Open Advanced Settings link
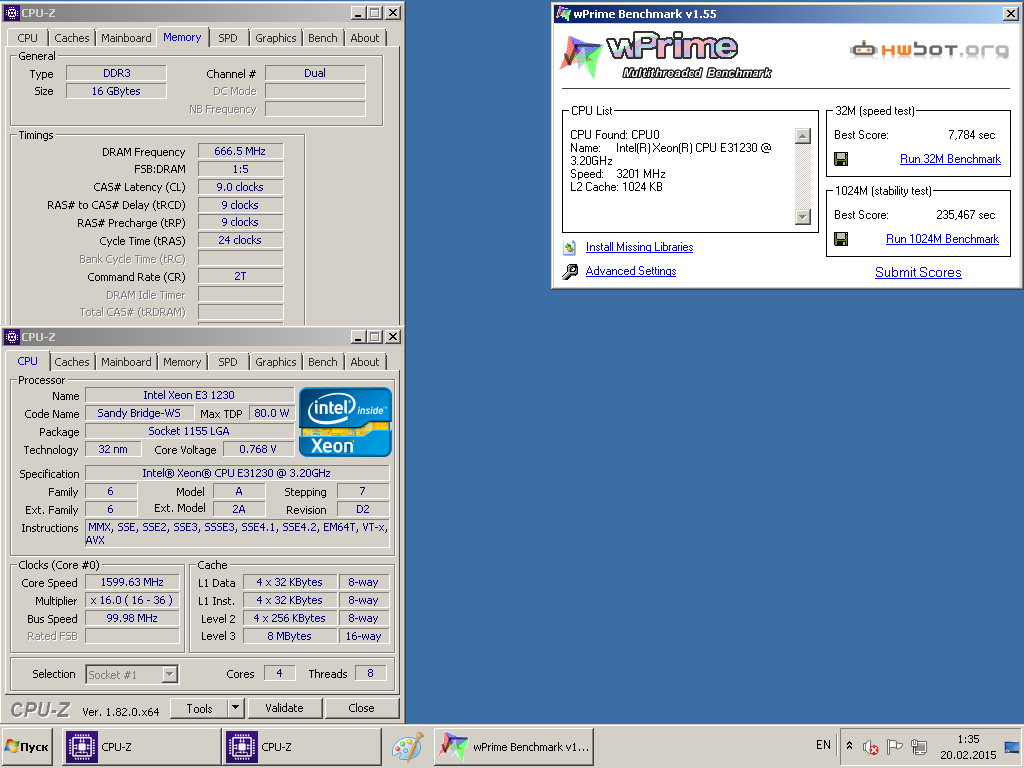Image resolution: width=1024 pixels, height=768 pixels. pyautogui.click(x=631, y=271)
